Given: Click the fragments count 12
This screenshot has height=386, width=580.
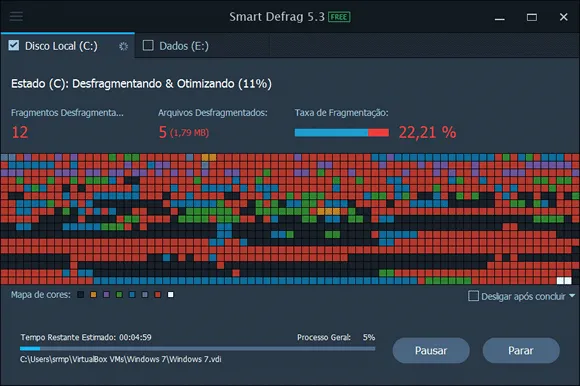Looking at the screenshot, I should point(20,132).
